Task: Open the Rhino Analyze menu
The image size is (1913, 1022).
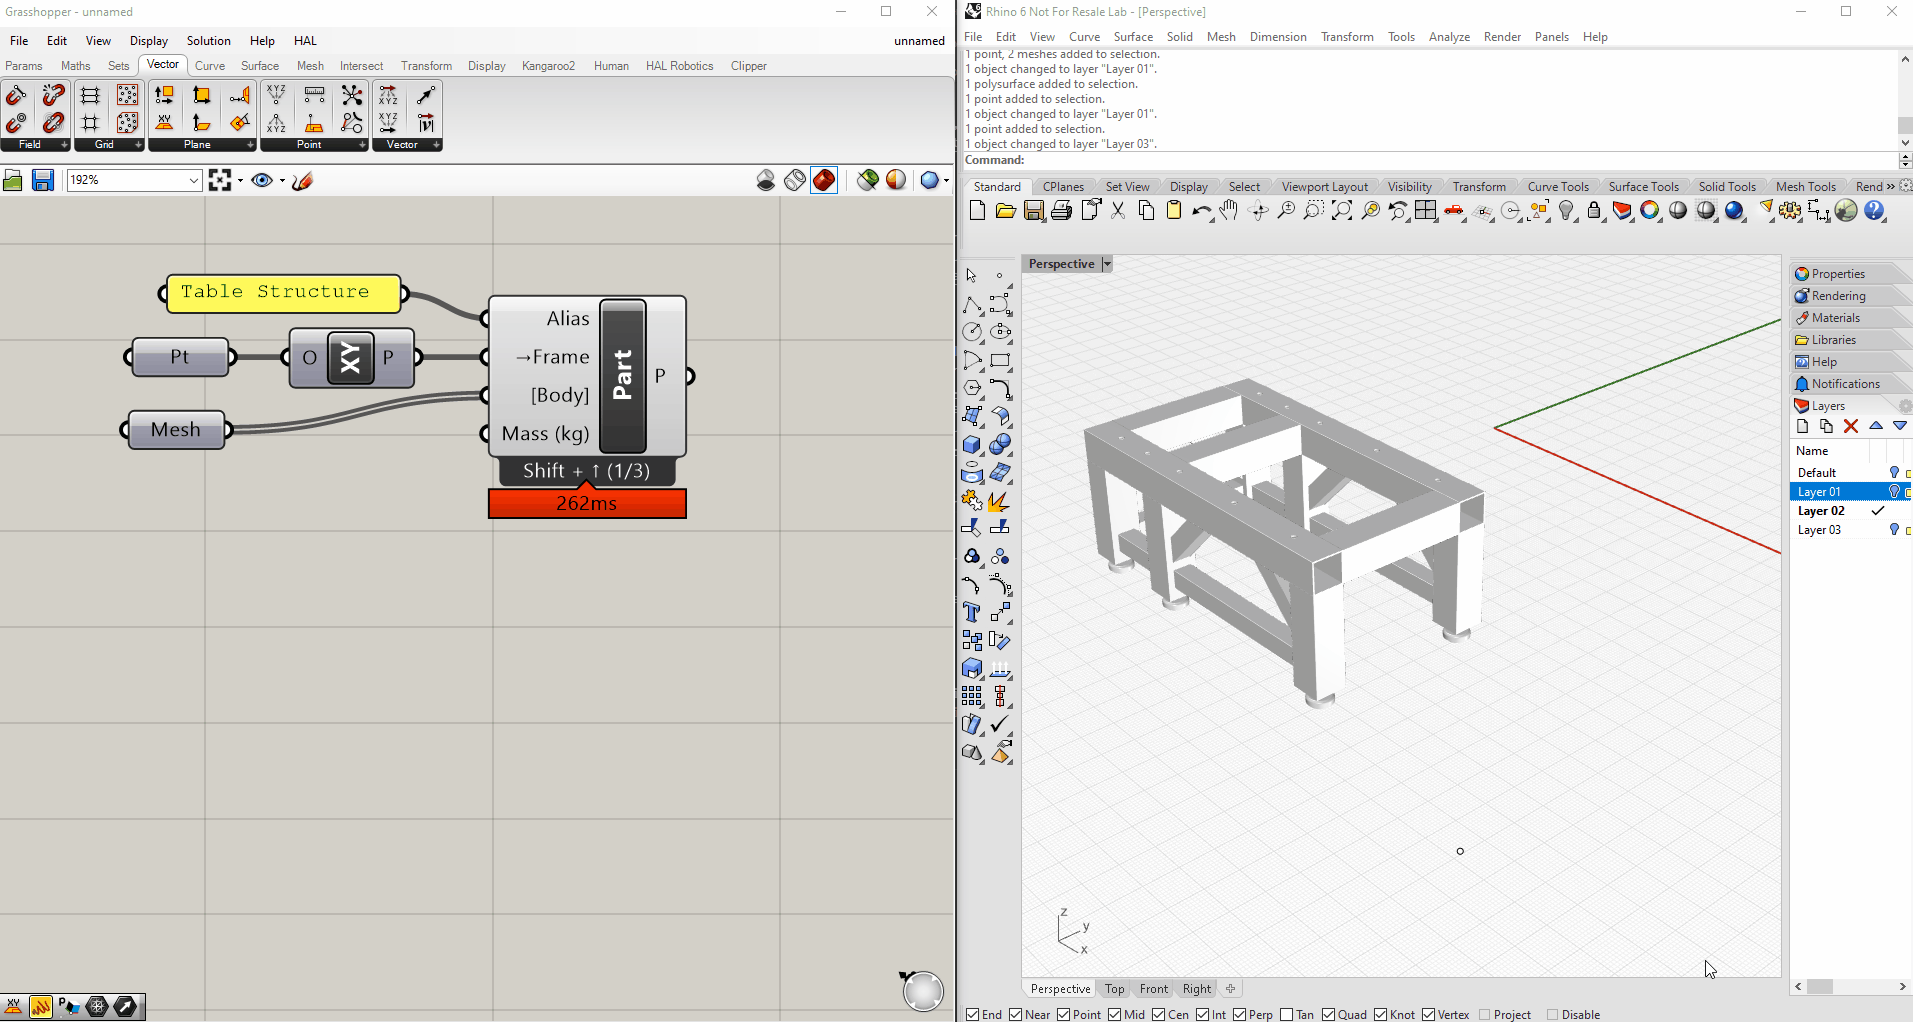Action: (x=1449, y=37)
